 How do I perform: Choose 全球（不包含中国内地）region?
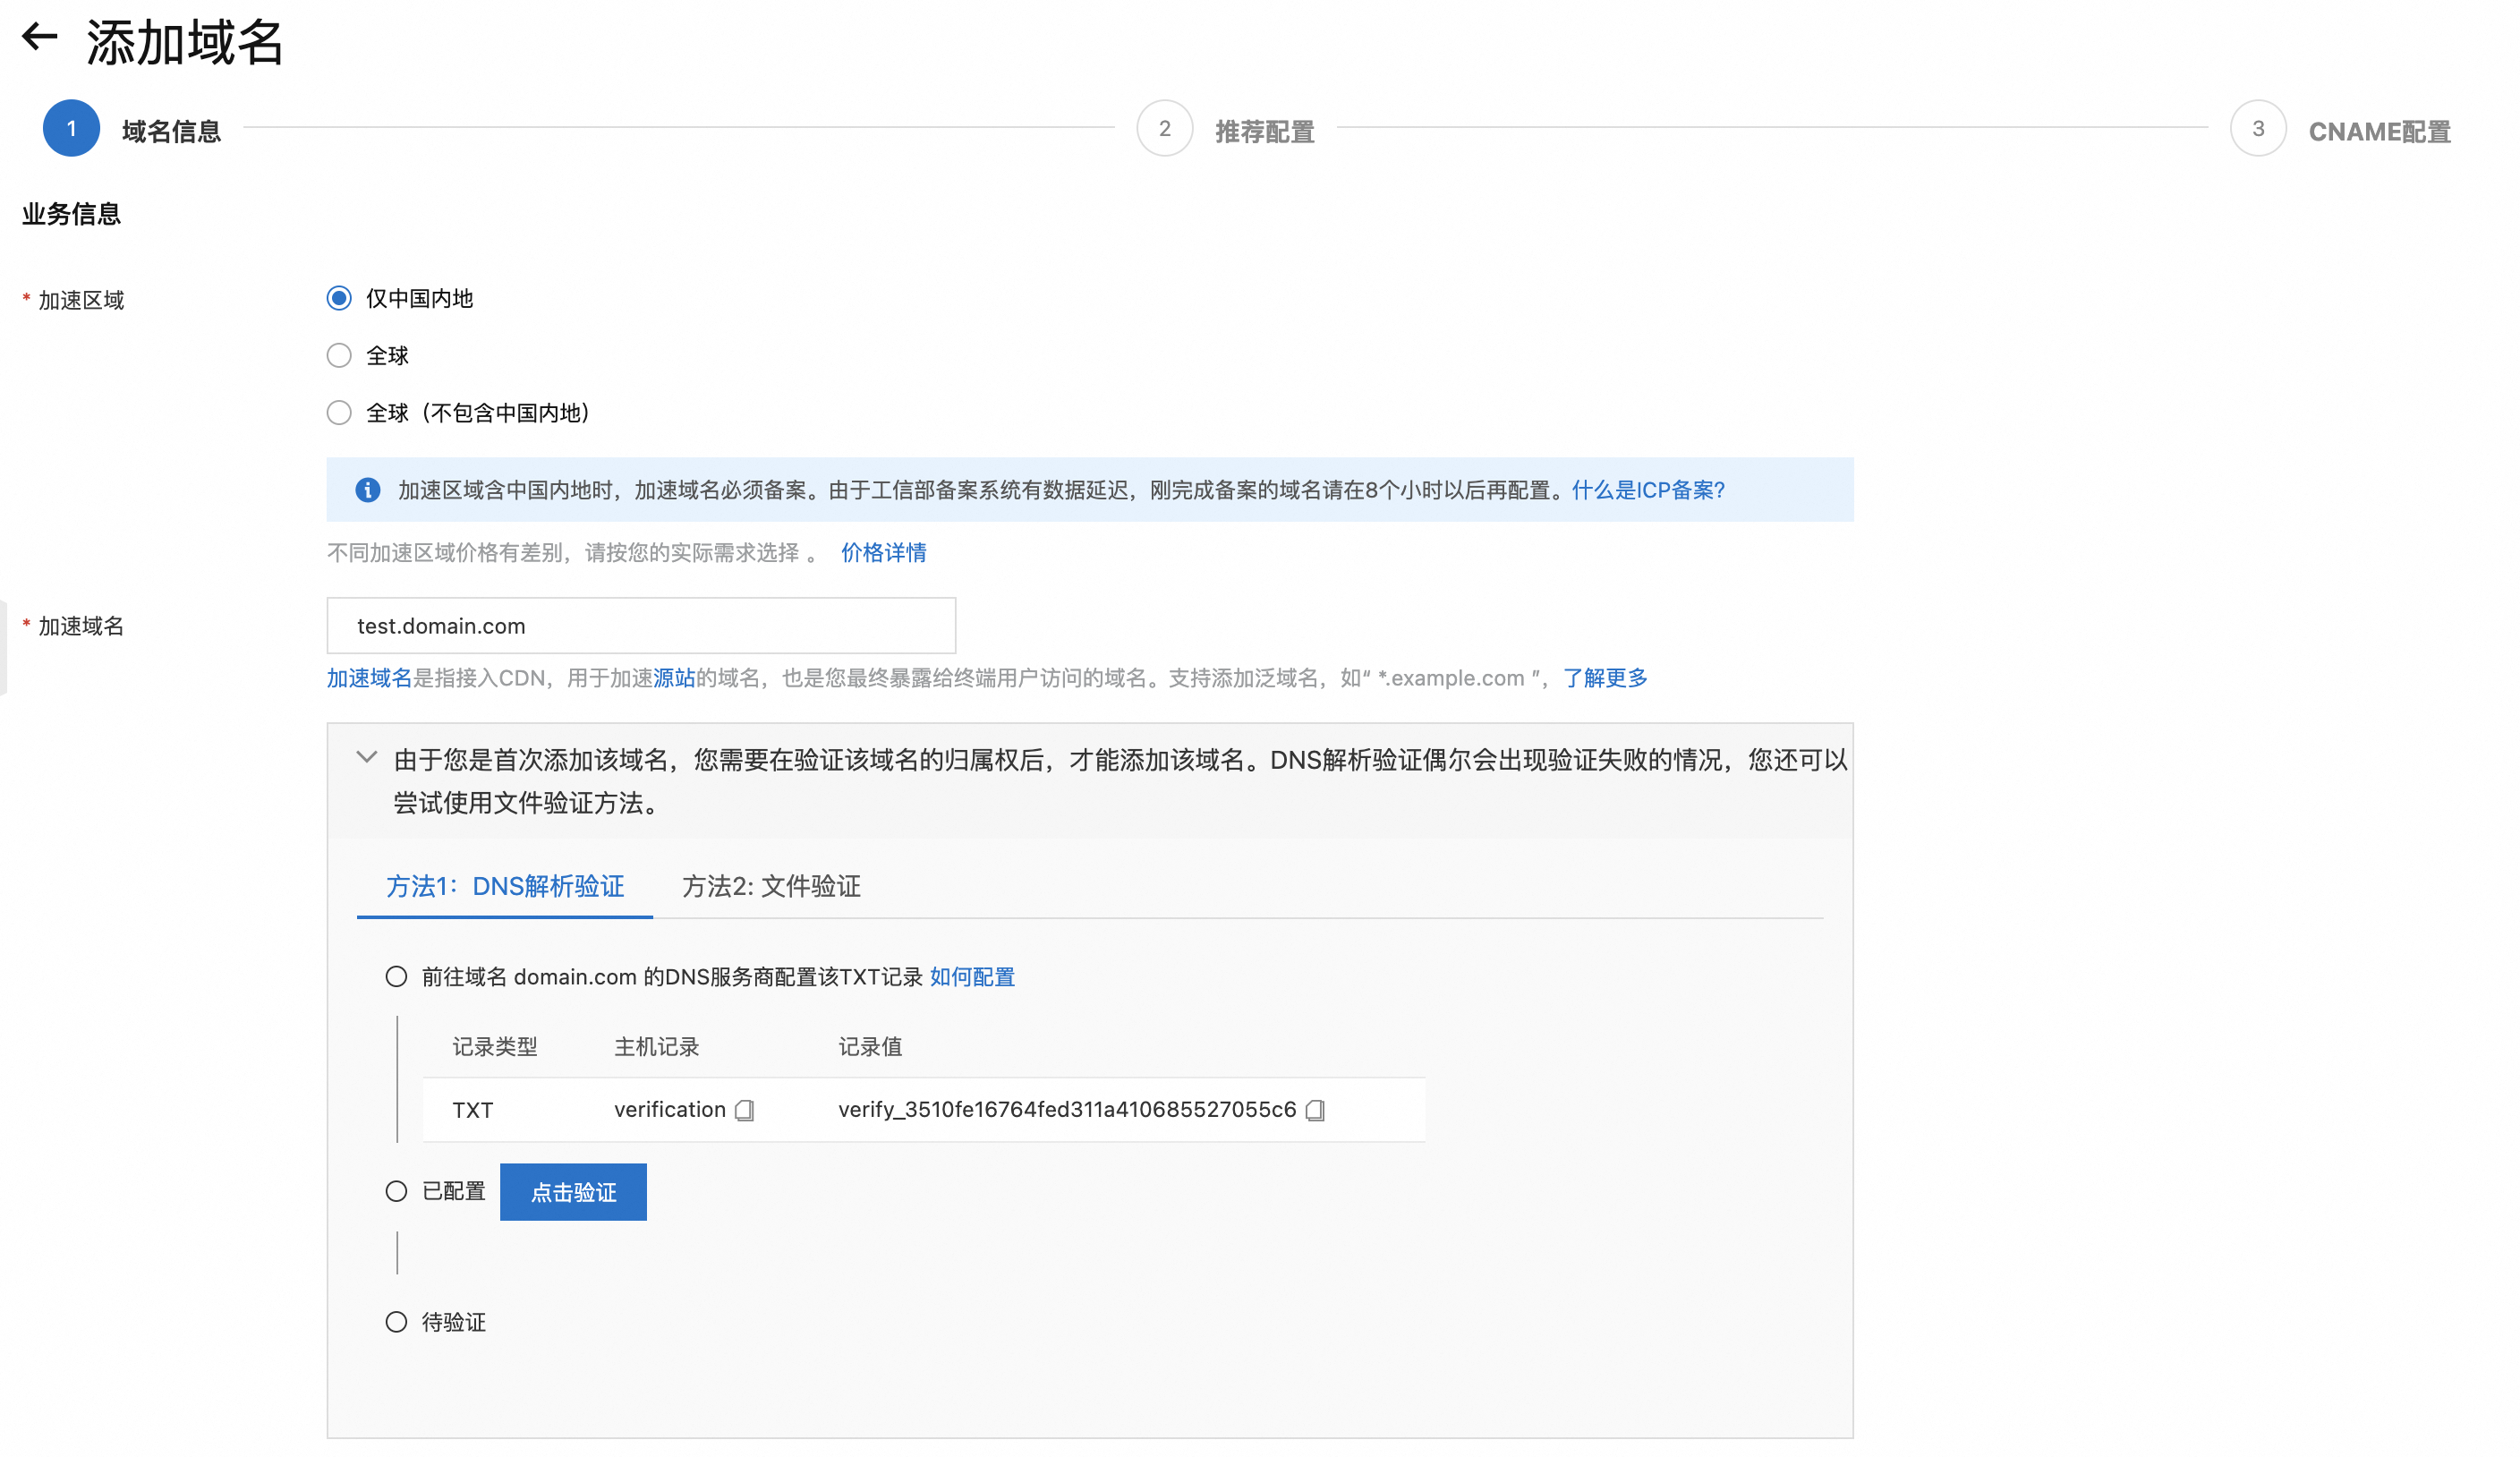point(339,413)
